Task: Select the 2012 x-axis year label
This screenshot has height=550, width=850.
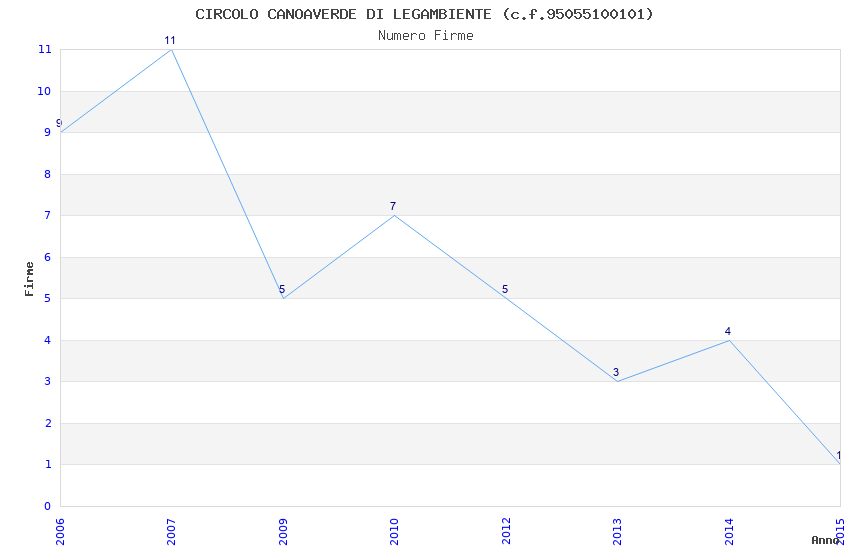Action: [x=506, y=532]
